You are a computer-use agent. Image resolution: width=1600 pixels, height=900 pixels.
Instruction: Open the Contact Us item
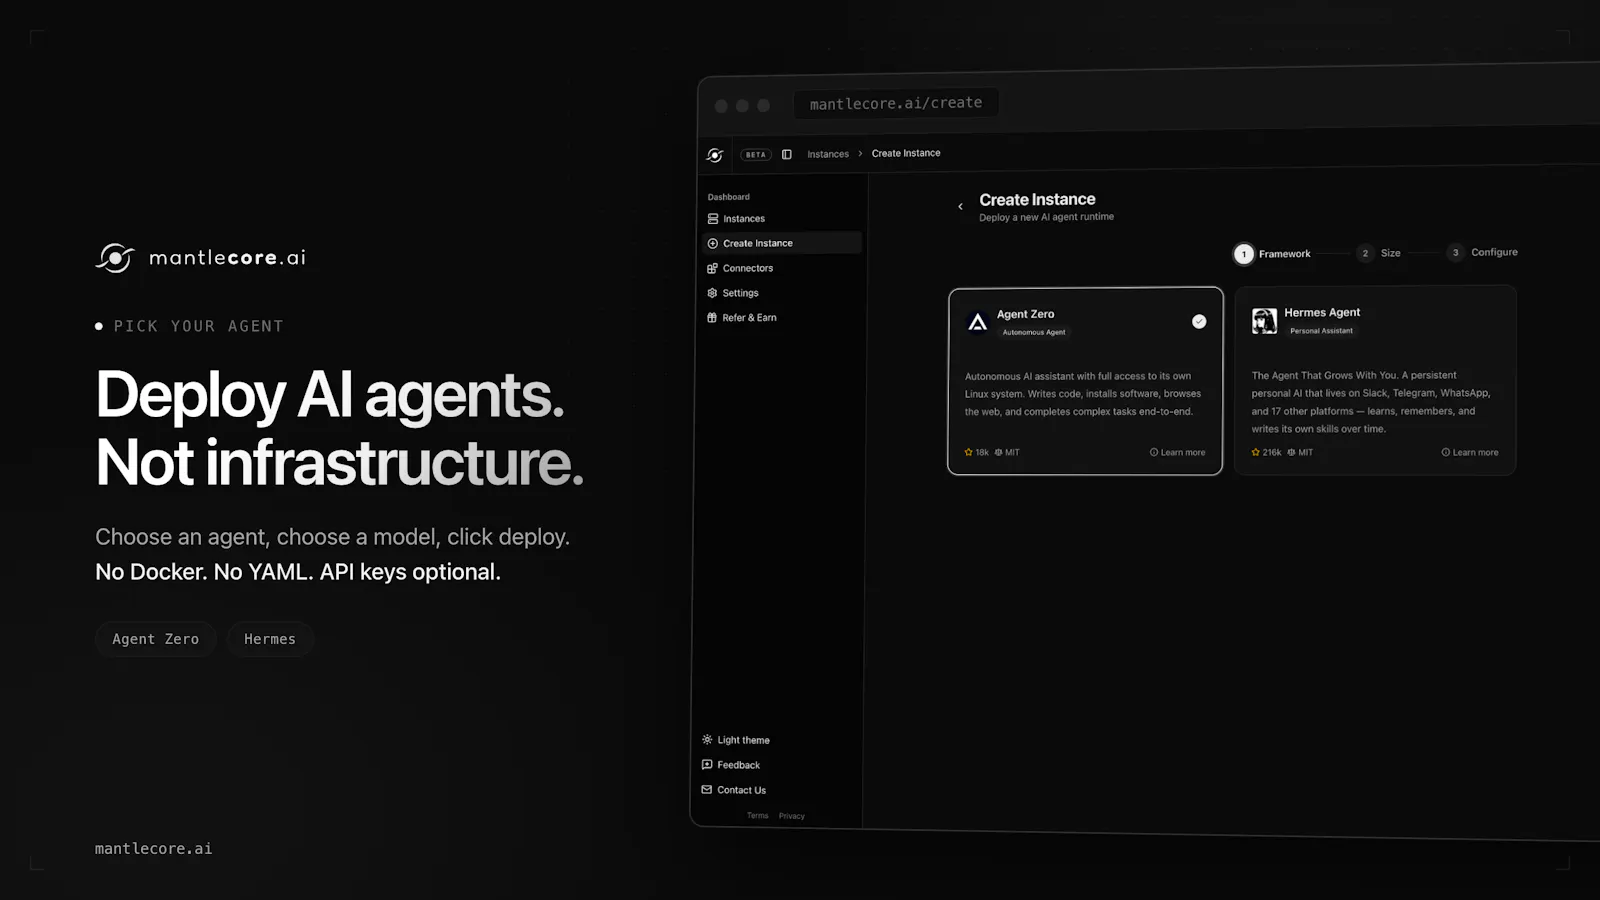point(741,790)
